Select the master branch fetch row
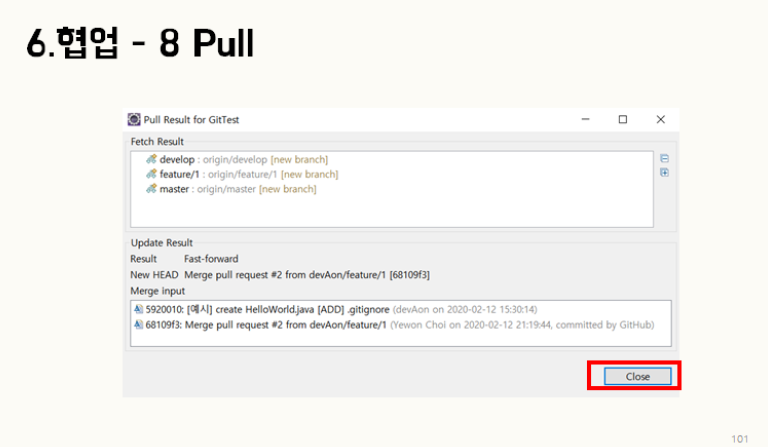The height and width of the screenshot is (447, 768). click(231, 189)
